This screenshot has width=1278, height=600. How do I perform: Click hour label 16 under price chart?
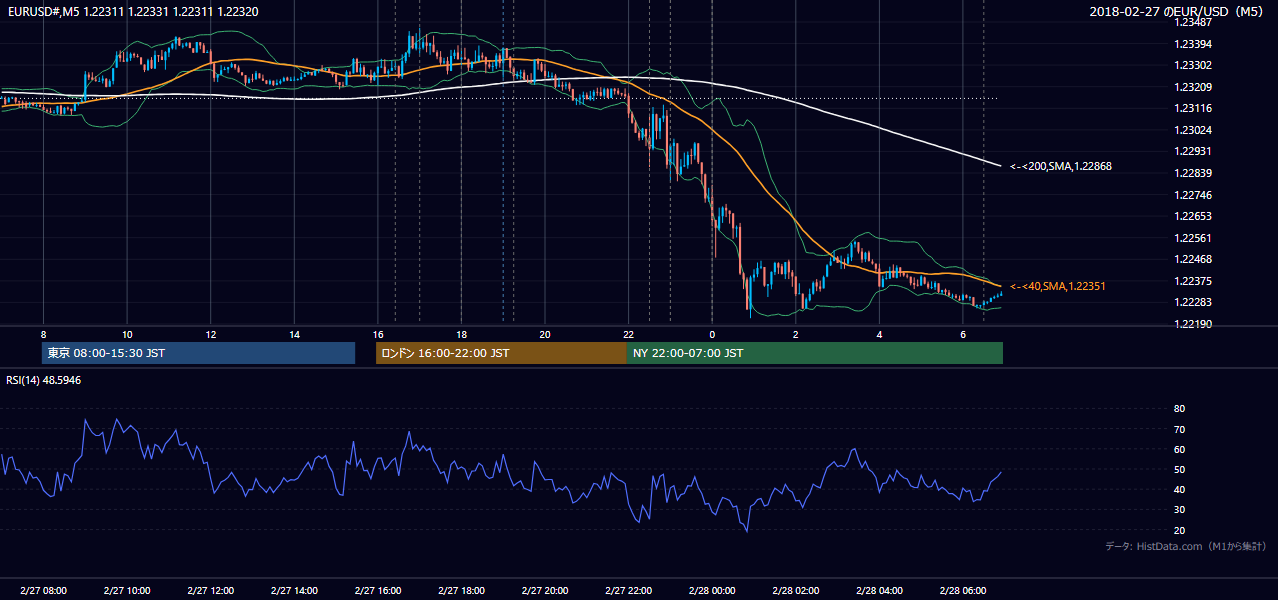378,334
